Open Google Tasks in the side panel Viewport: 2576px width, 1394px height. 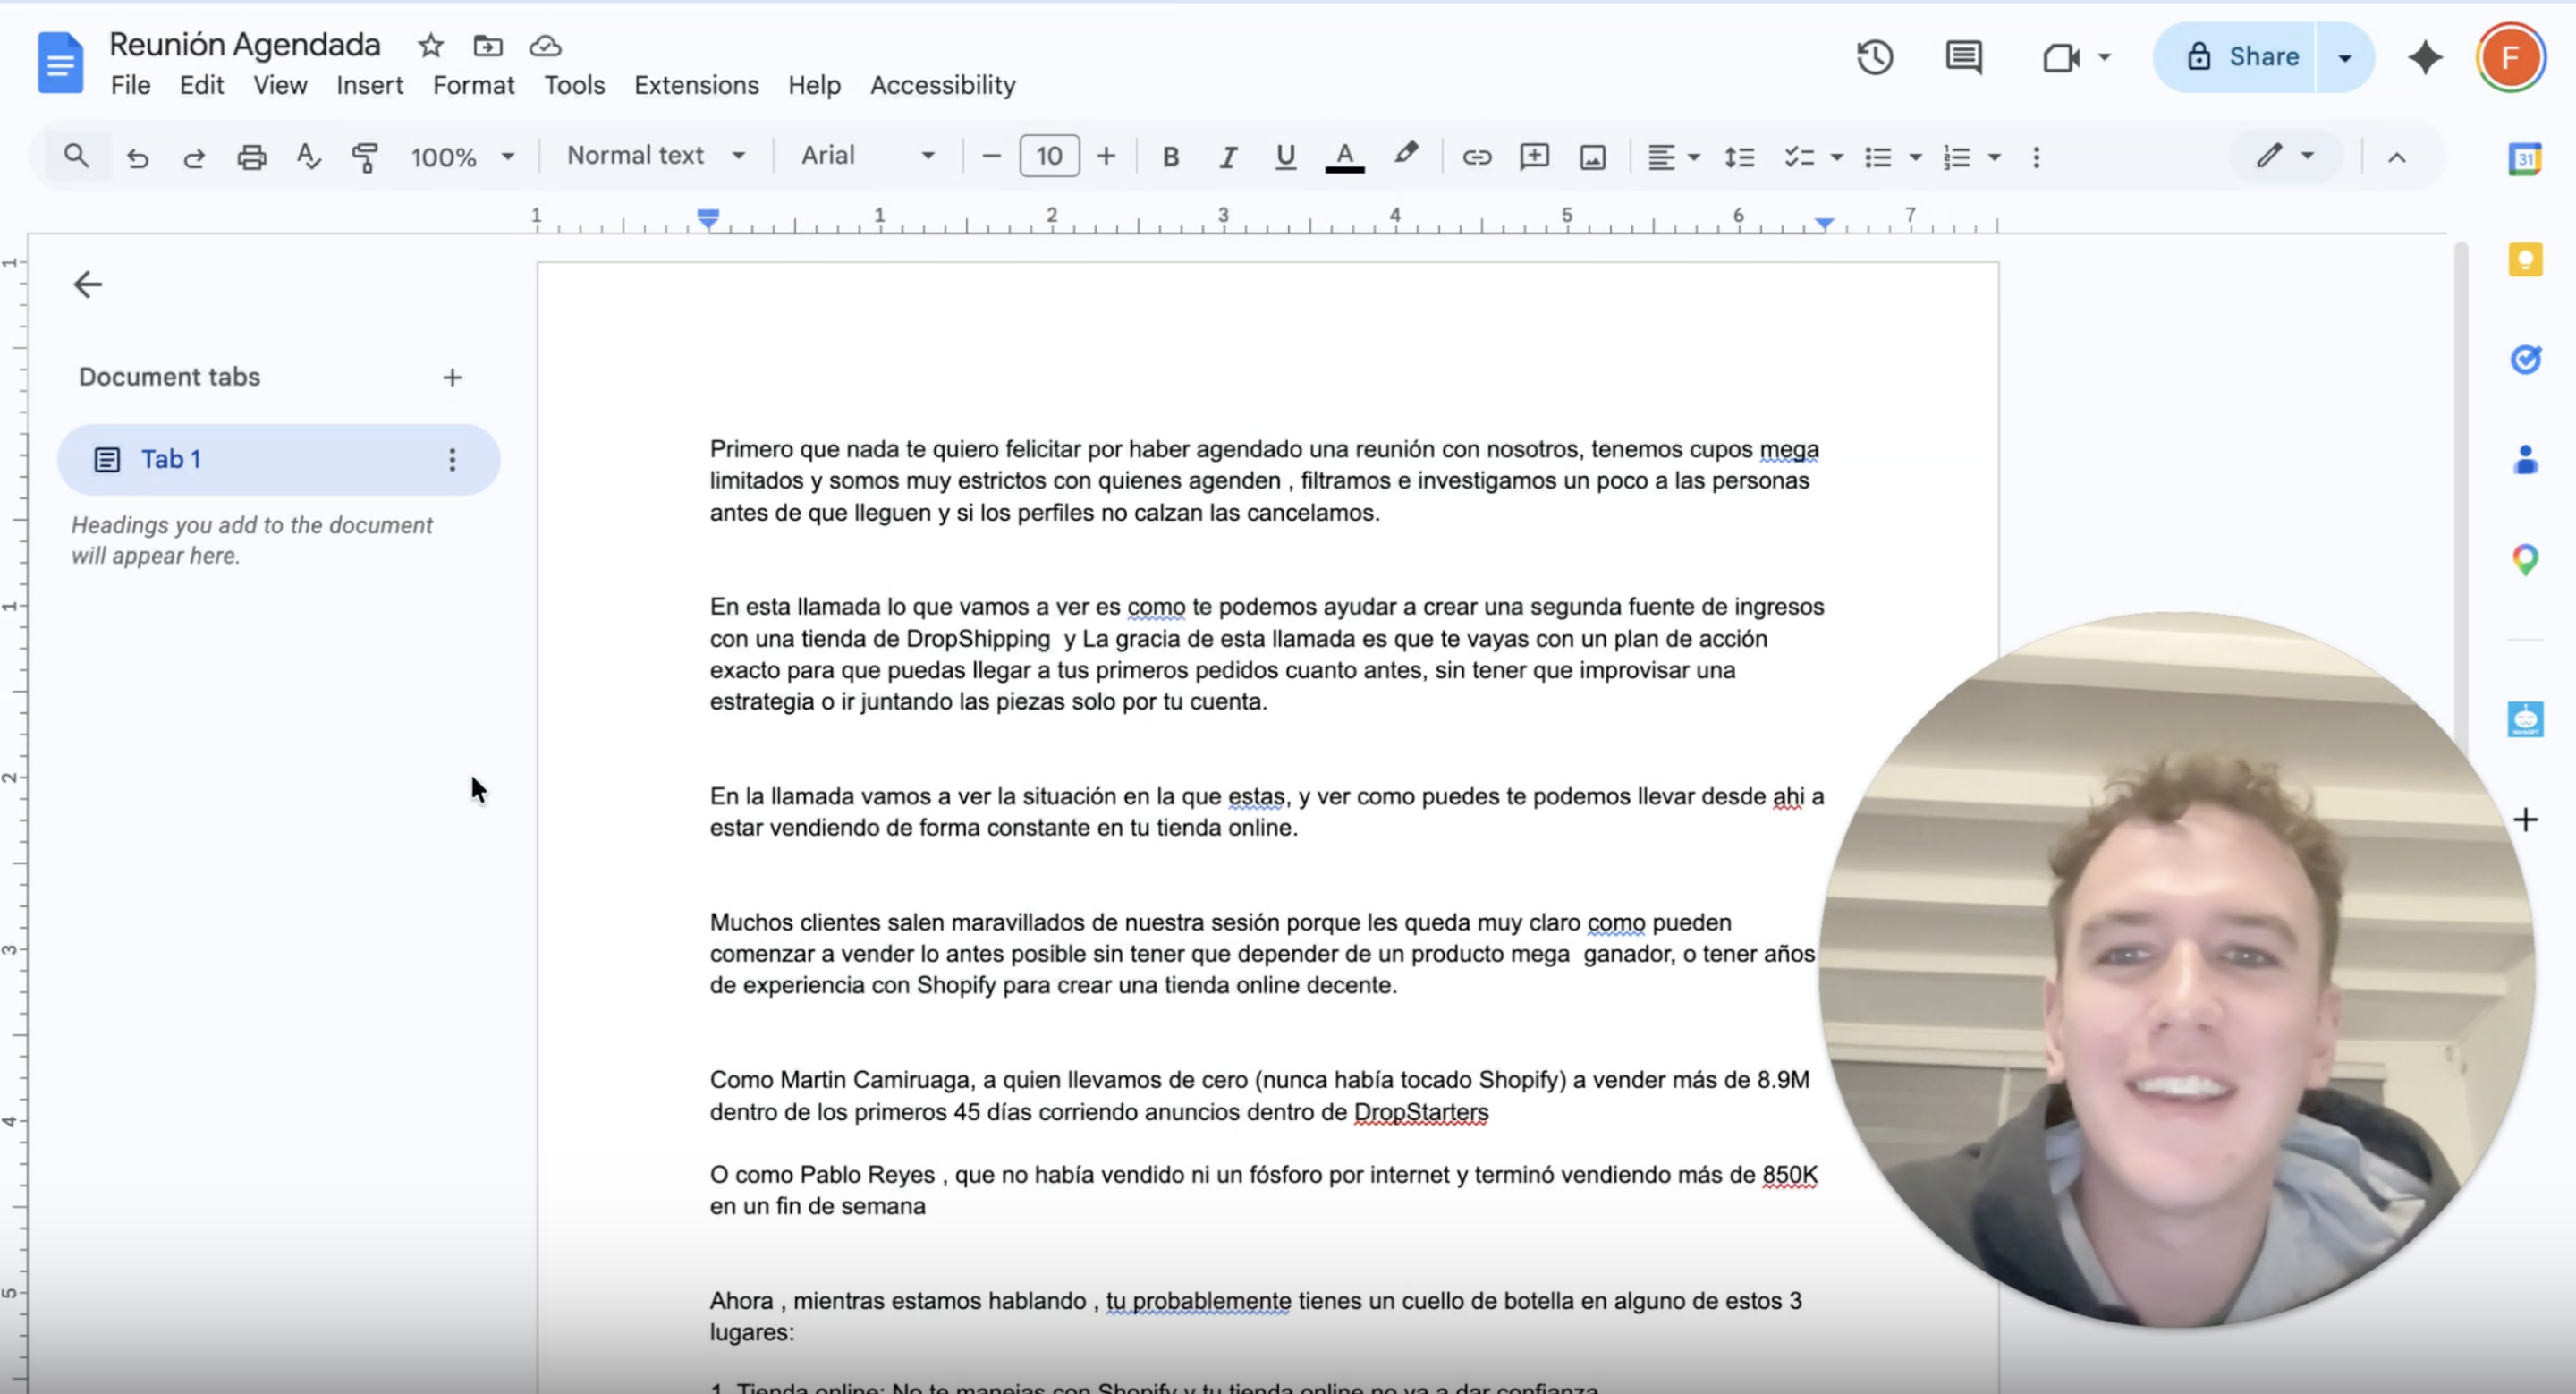tap(2525, 359)
